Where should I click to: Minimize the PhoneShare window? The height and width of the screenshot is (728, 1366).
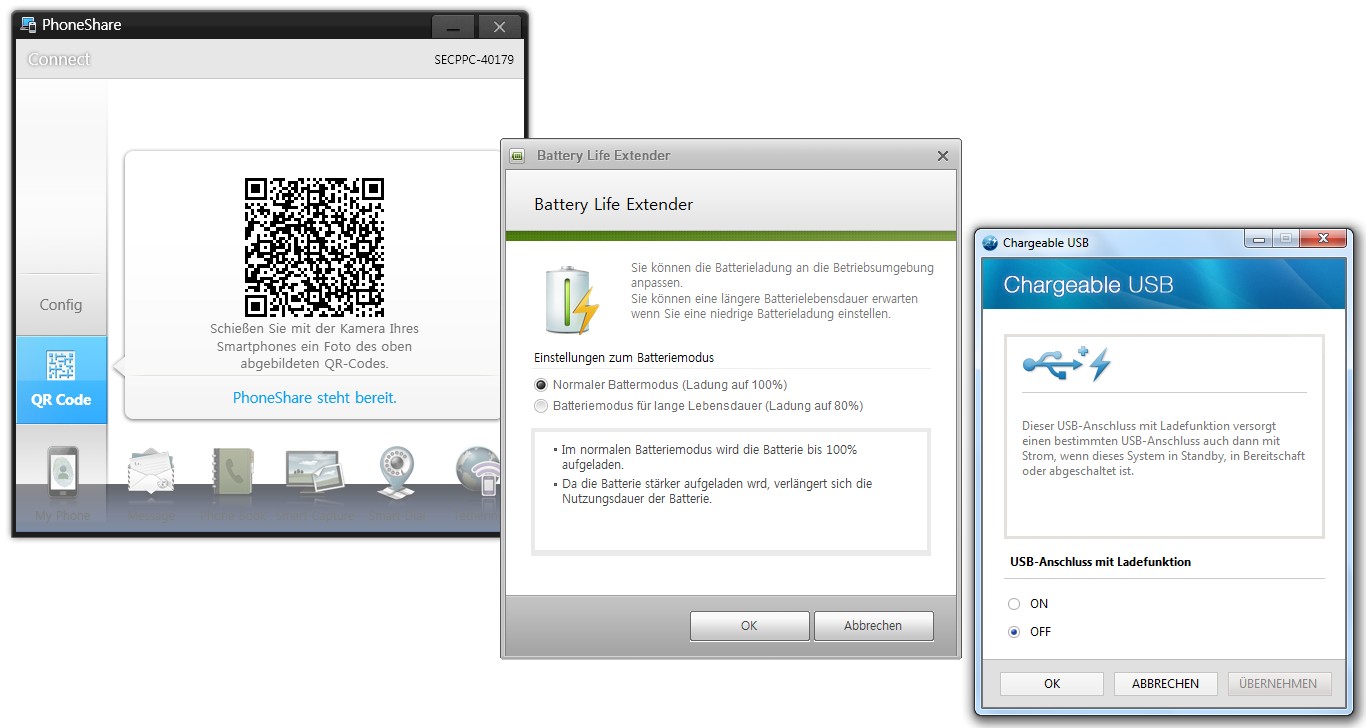pyautogui.click(x=454, y=26)
